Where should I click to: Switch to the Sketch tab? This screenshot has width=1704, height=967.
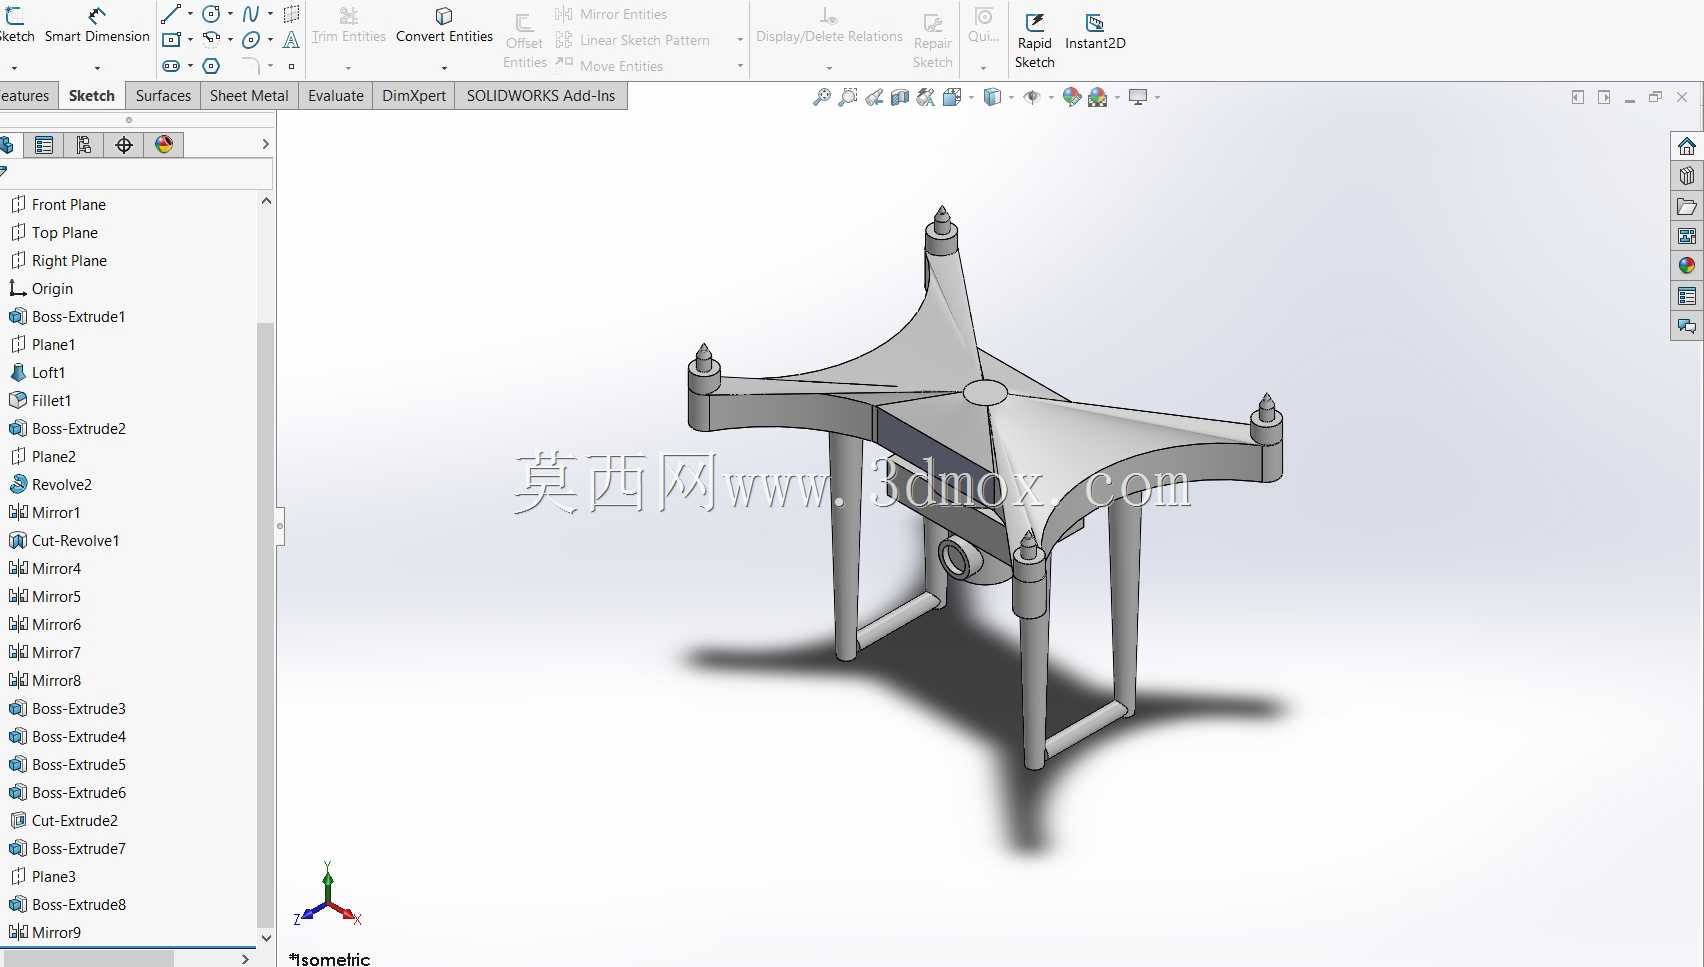92,96
